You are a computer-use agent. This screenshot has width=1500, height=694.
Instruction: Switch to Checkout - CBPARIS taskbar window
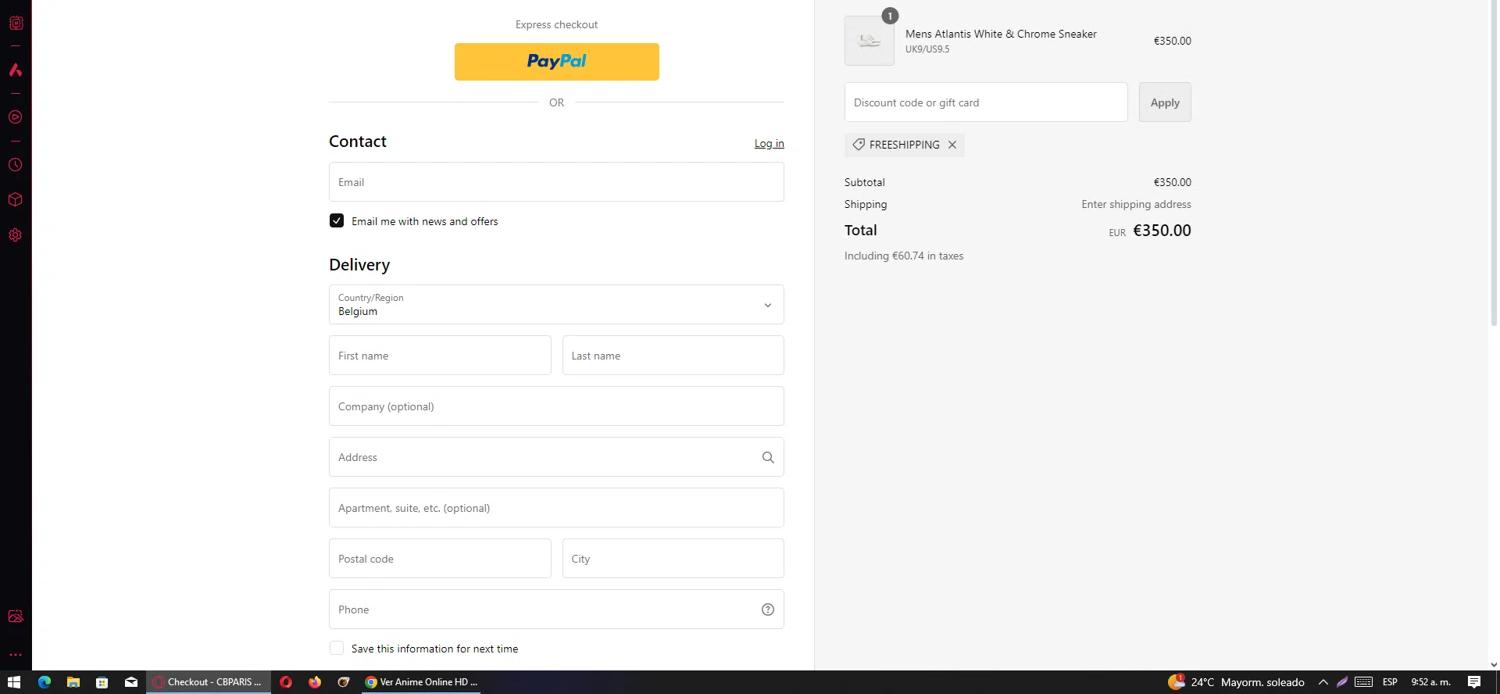[208, 682]
